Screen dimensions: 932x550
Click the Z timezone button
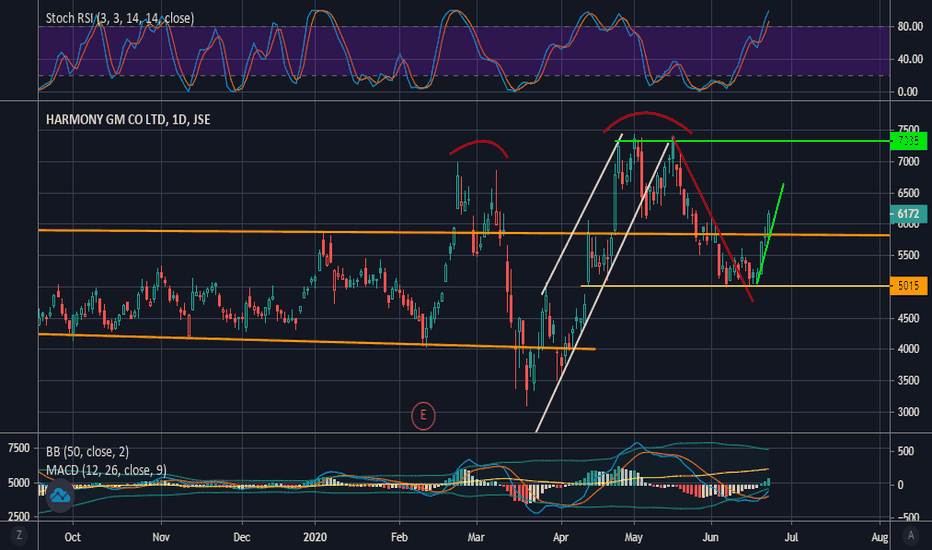(x=19, y=536)
